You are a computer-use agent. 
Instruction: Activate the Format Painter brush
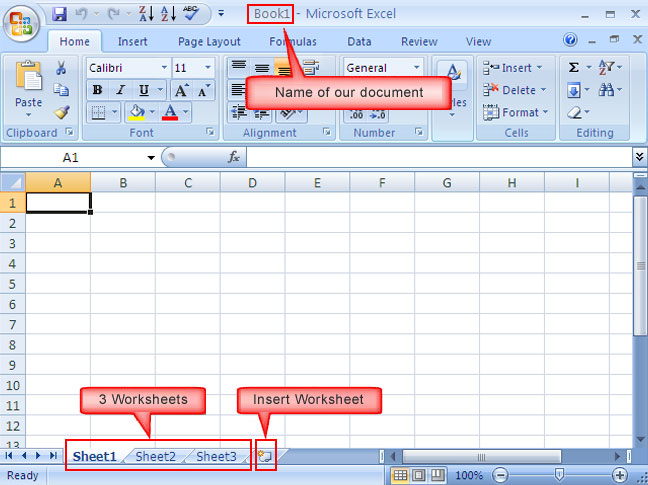click(62, 112)
